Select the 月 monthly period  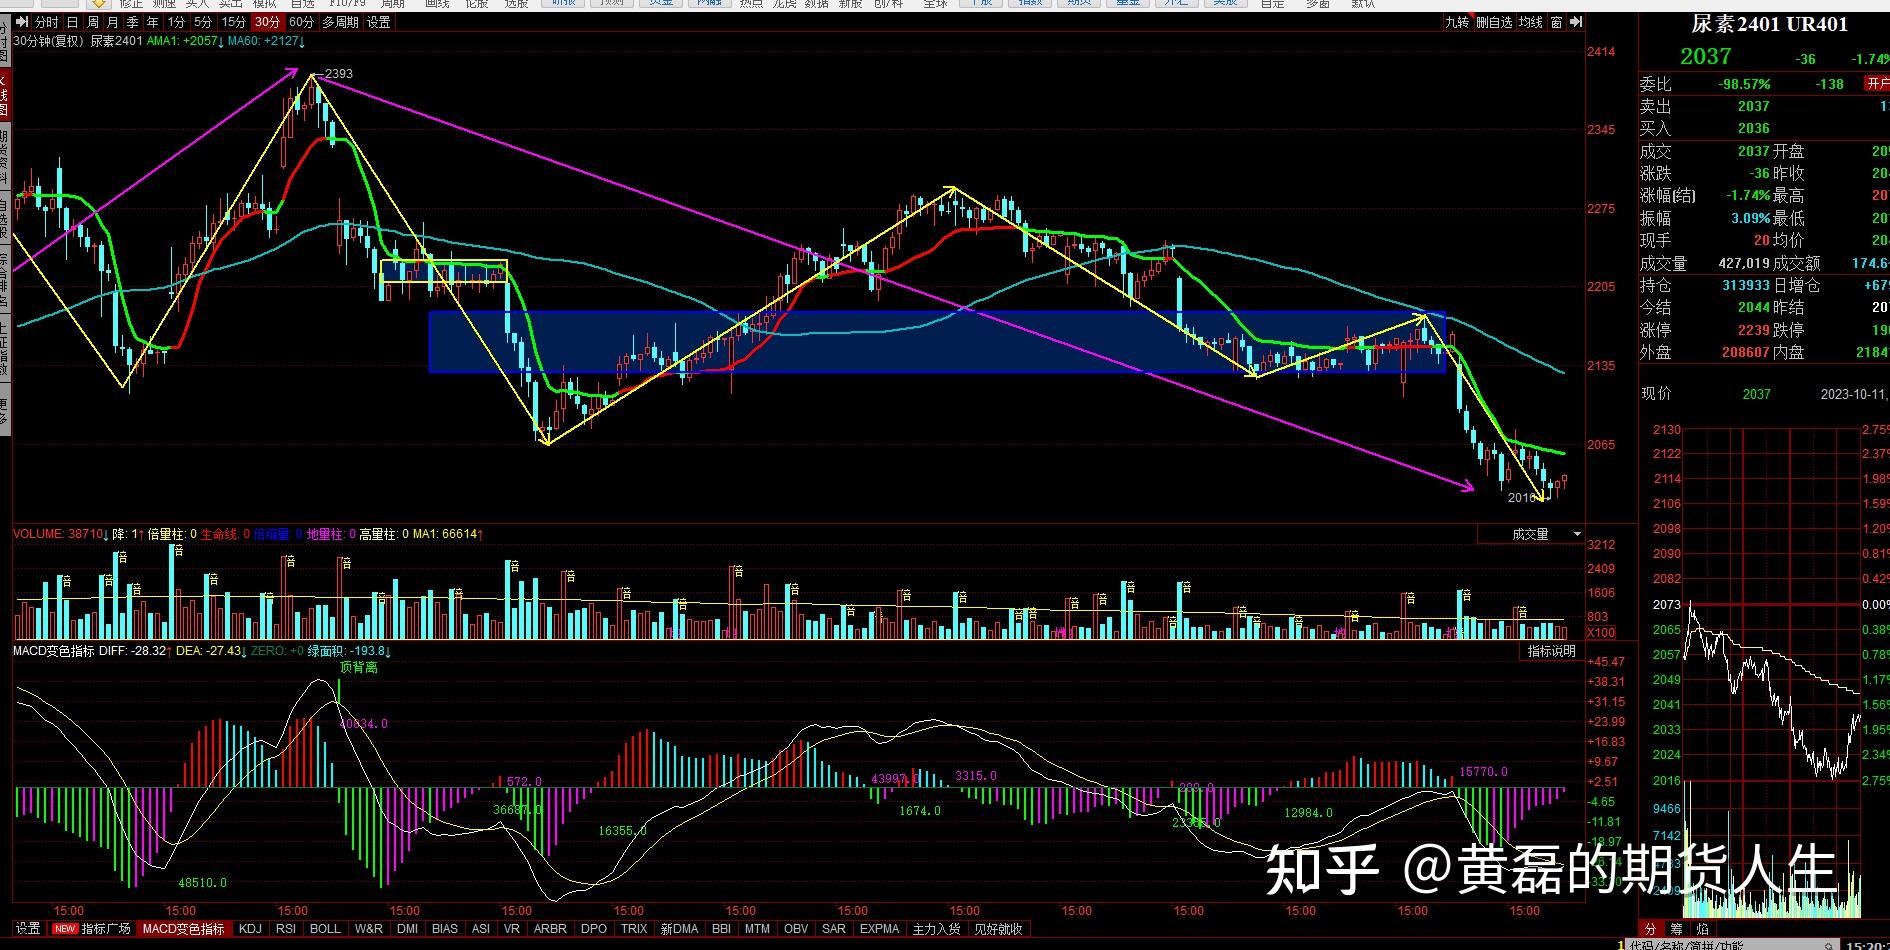[x=112, y=22]
